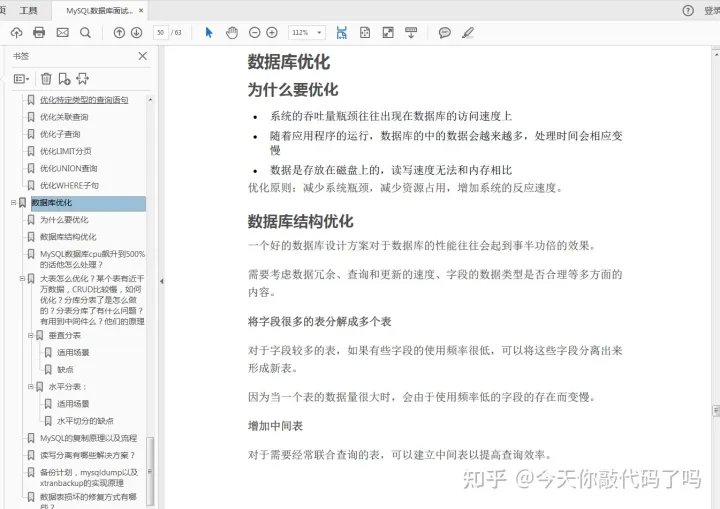Select bookmark 读写分离有哪些解决方案？
Screen dimensions: 720x509
click(87, 455)
